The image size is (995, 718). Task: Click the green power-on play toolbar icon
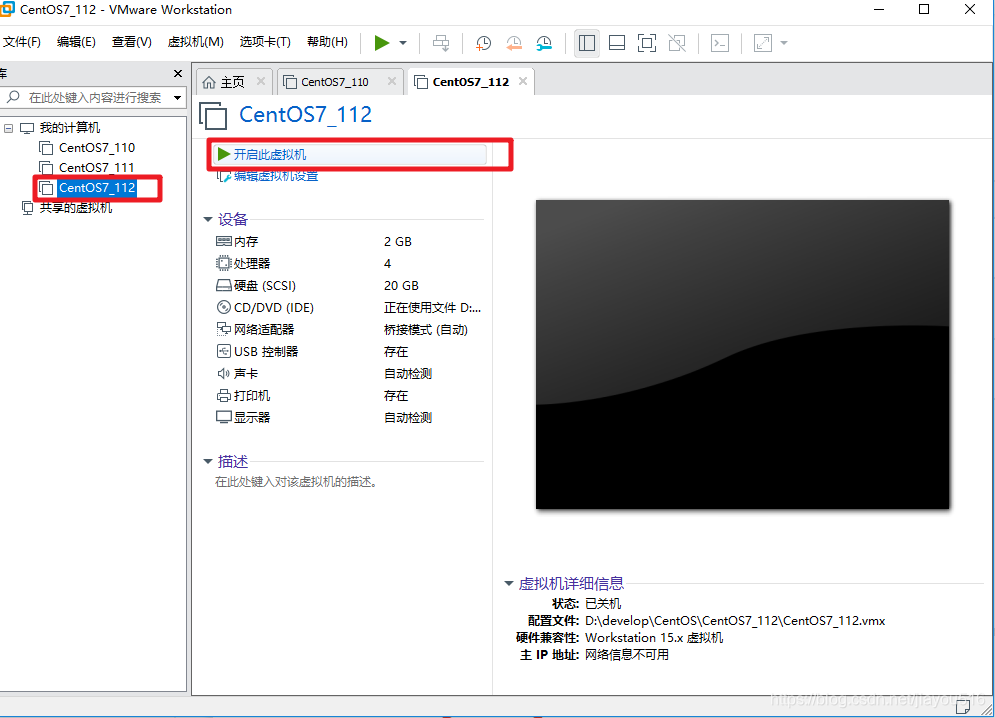(x=381, y=43)
